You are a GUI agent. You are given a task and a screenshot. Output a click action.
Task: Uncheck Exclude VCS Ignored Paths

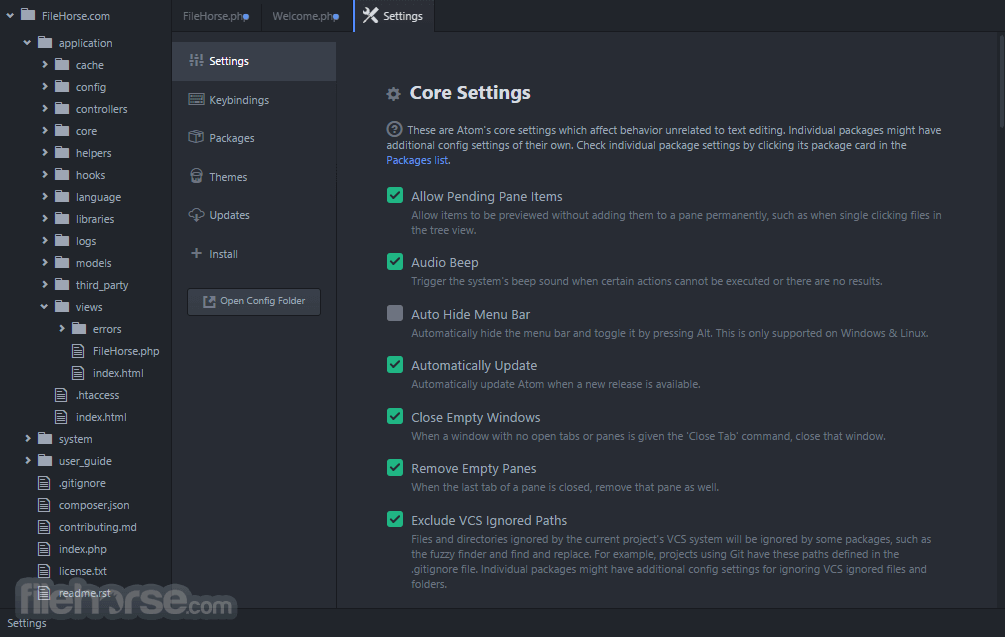(394, 519)
